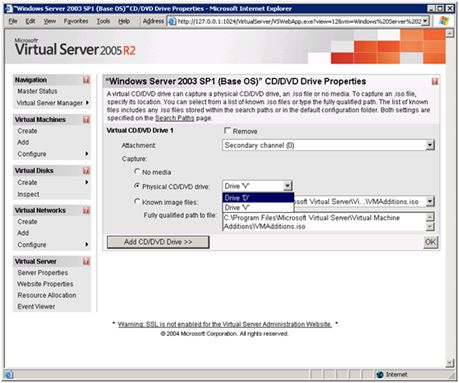Expand the Virtual Server Manager submenu arrow
The height and width of the screenshot is (383, 459).
87,103
